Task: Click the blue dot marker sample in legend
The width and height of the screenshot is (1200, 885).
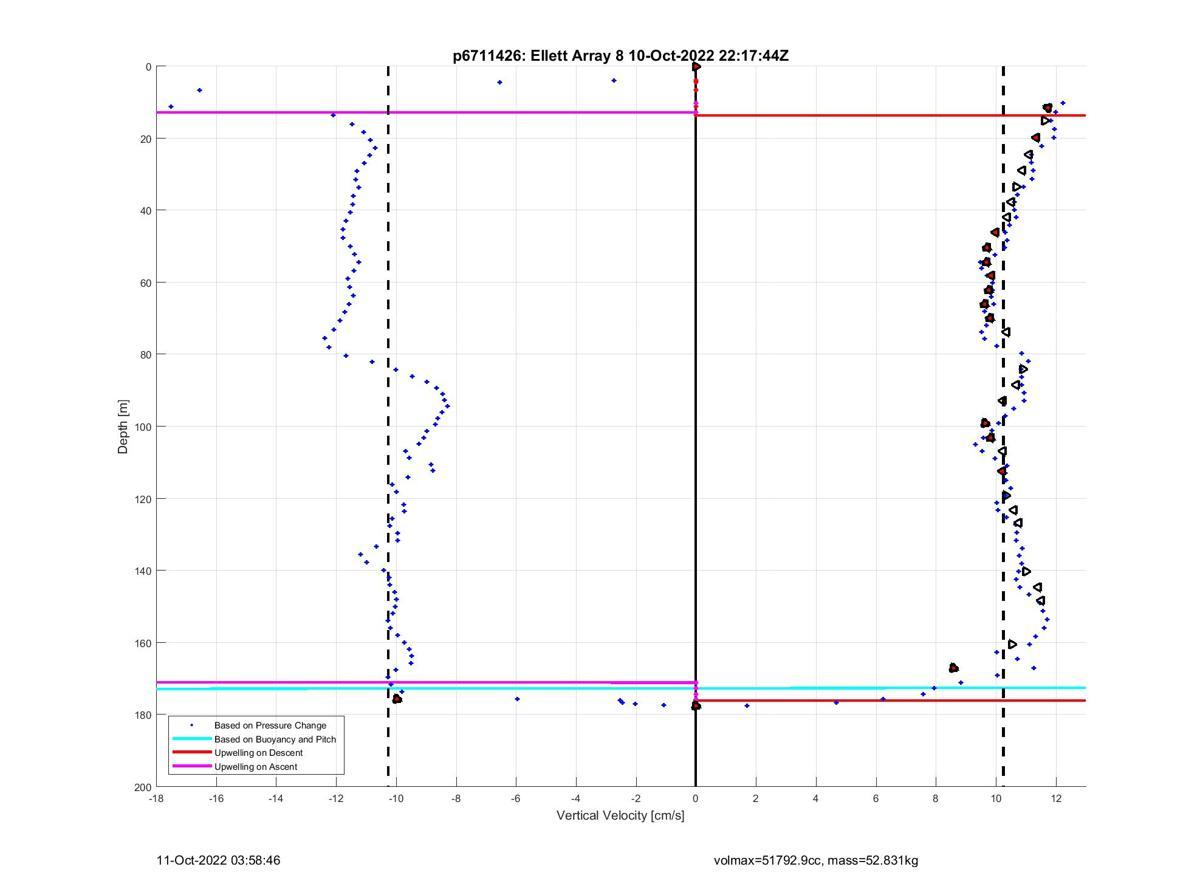Action: pyautogui.click(x=191, y=725)
